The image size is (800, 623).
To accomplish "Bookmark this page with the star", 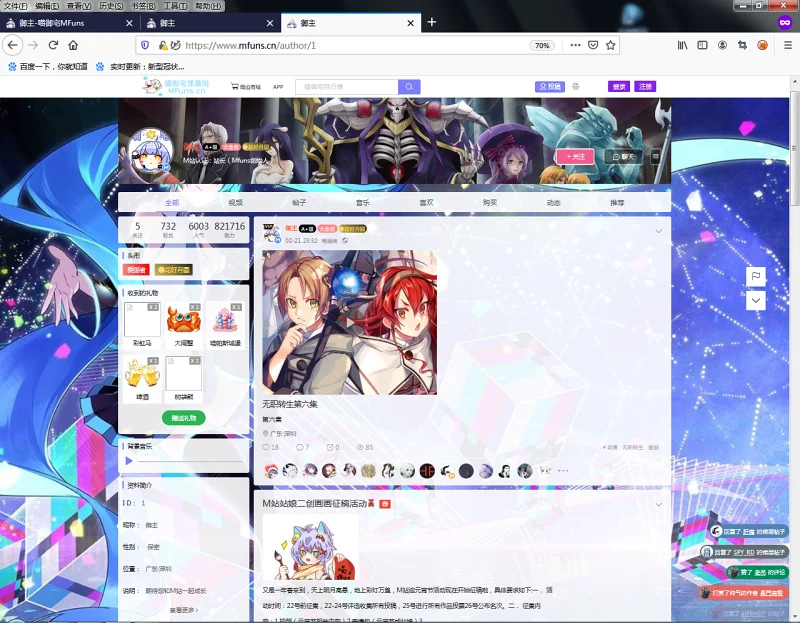I will [611, 45].
